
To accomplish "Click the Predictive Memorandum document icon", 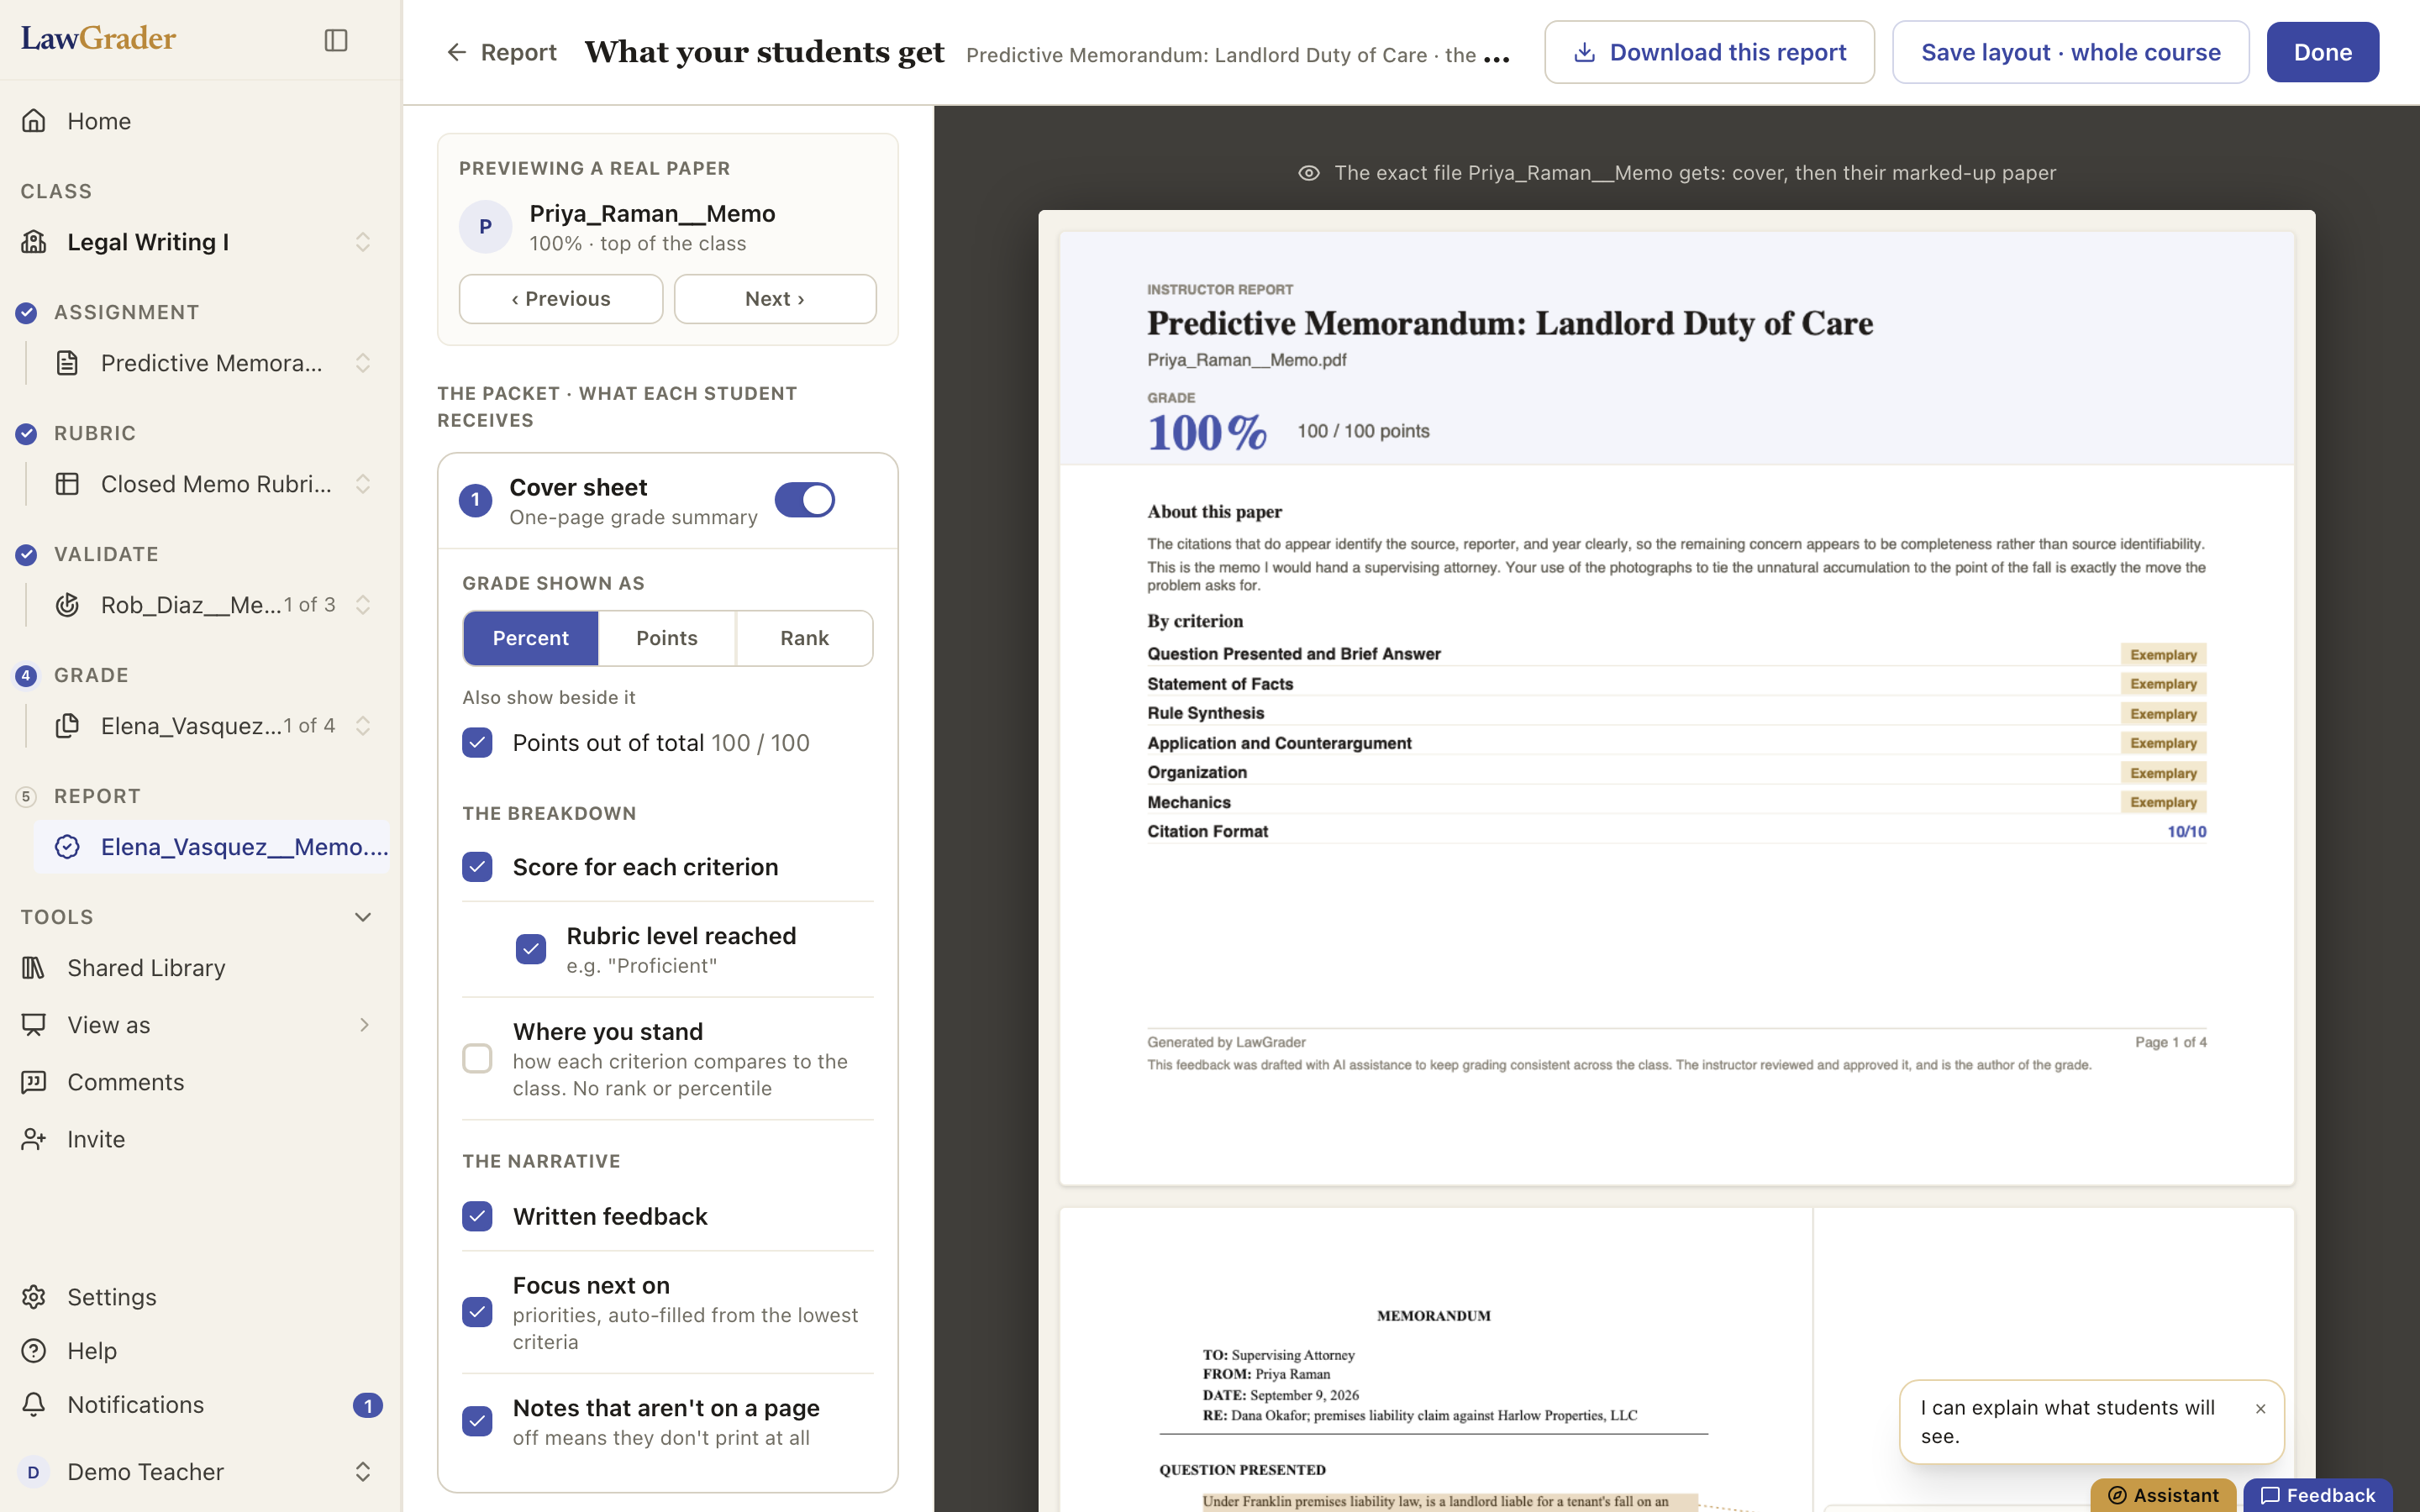I will [67, 363].
